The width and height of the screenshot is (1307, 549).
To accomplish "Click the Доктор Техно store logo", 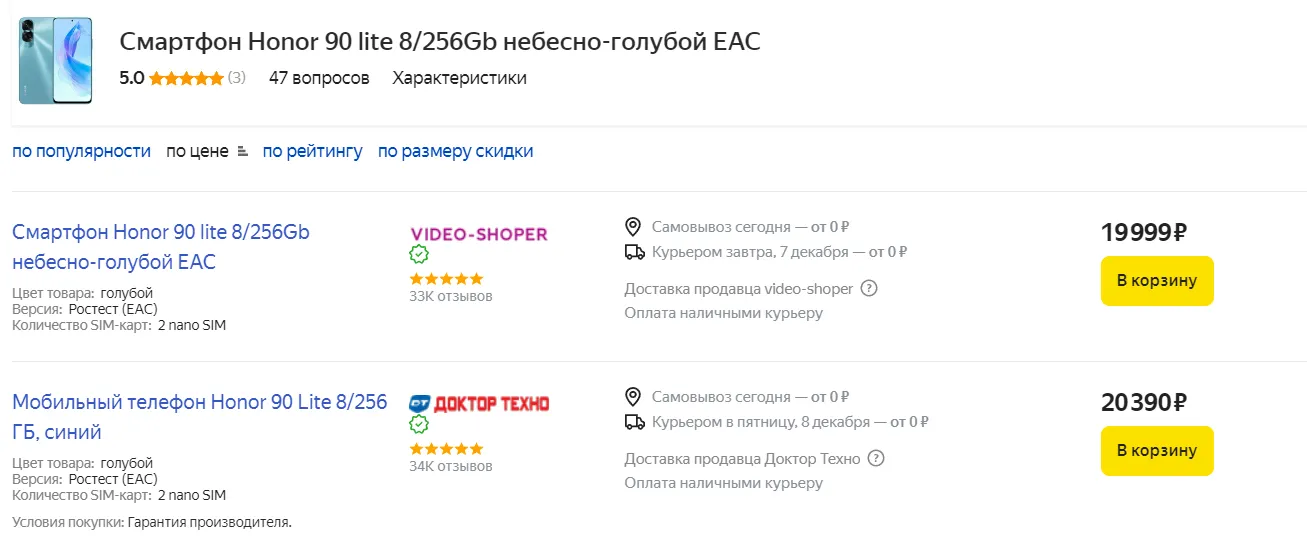I will [479, 404].
